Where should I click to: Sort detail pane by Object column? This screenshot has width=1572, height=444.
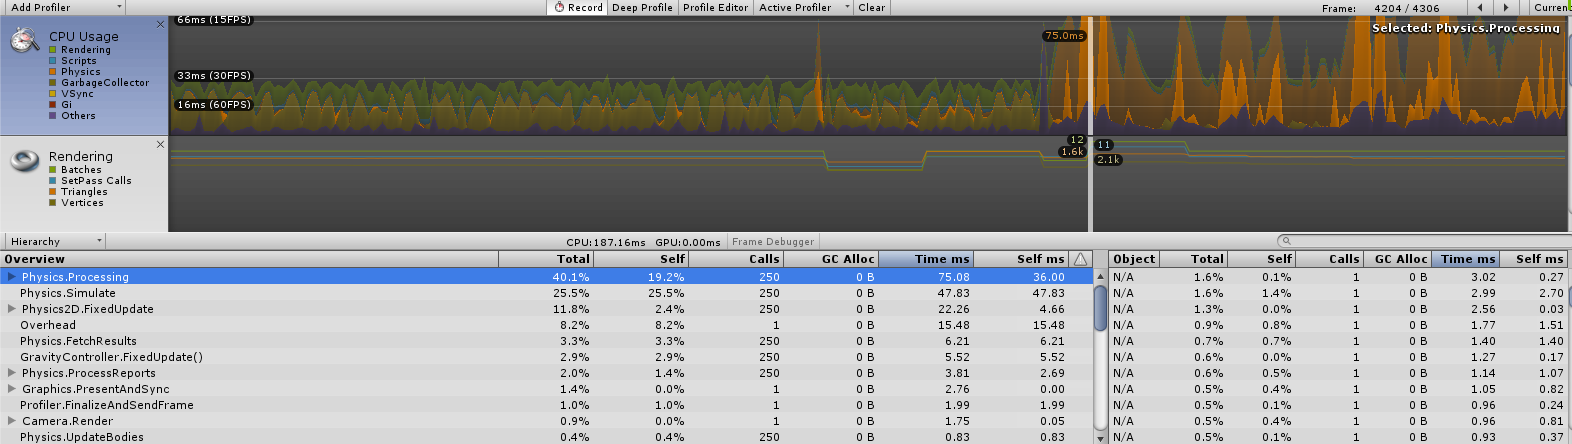[x=1135, y=259]
